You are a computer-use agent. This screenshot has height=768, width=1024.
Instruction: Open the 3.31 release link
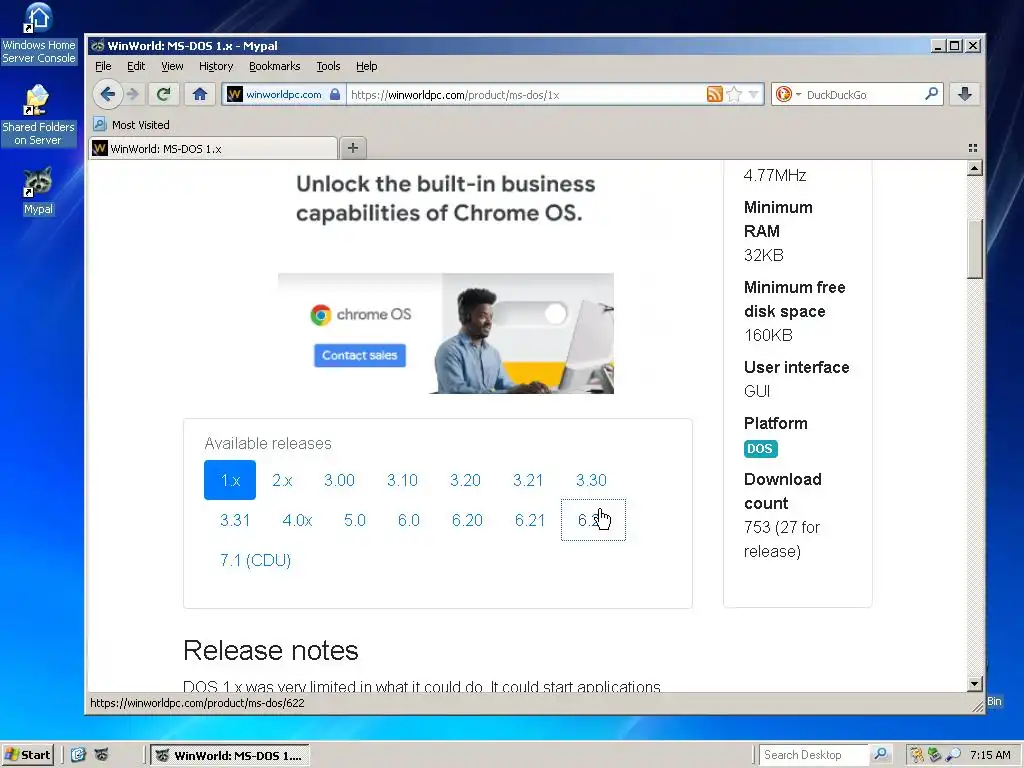point(234,520)
